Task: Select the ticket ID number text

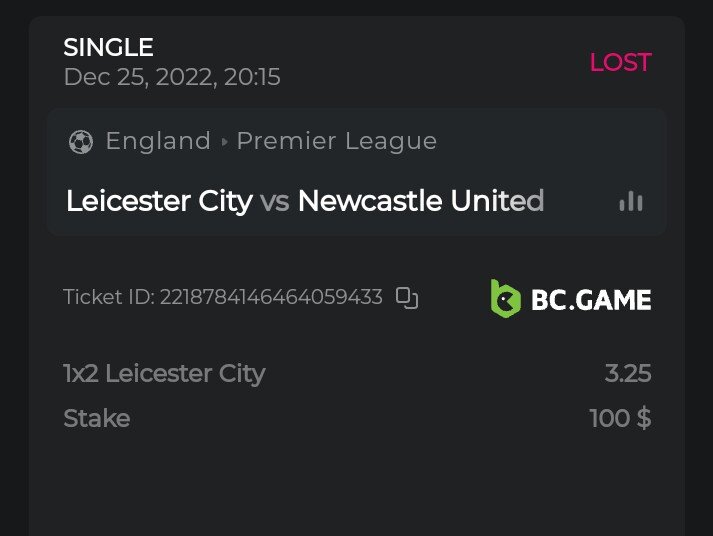Action: pyautogui.click(x=271, y=297)
